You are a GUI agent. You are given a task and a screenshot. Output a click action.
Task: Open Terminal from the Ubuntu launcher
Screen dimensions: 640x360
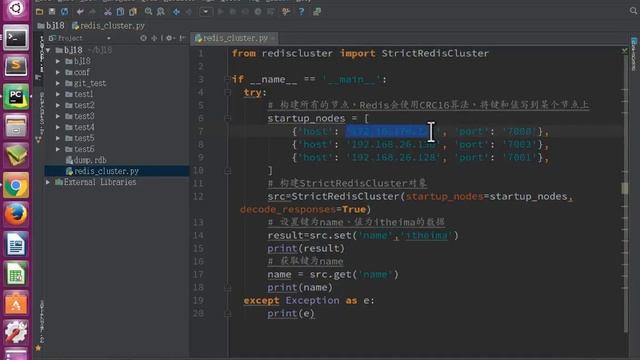click(16, 38)
